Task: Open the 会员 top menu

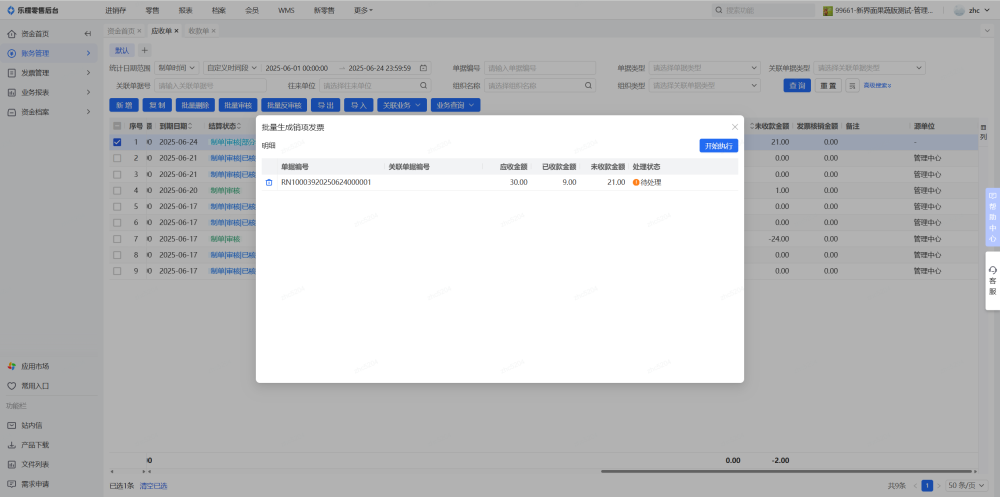Action: [251, 9]
